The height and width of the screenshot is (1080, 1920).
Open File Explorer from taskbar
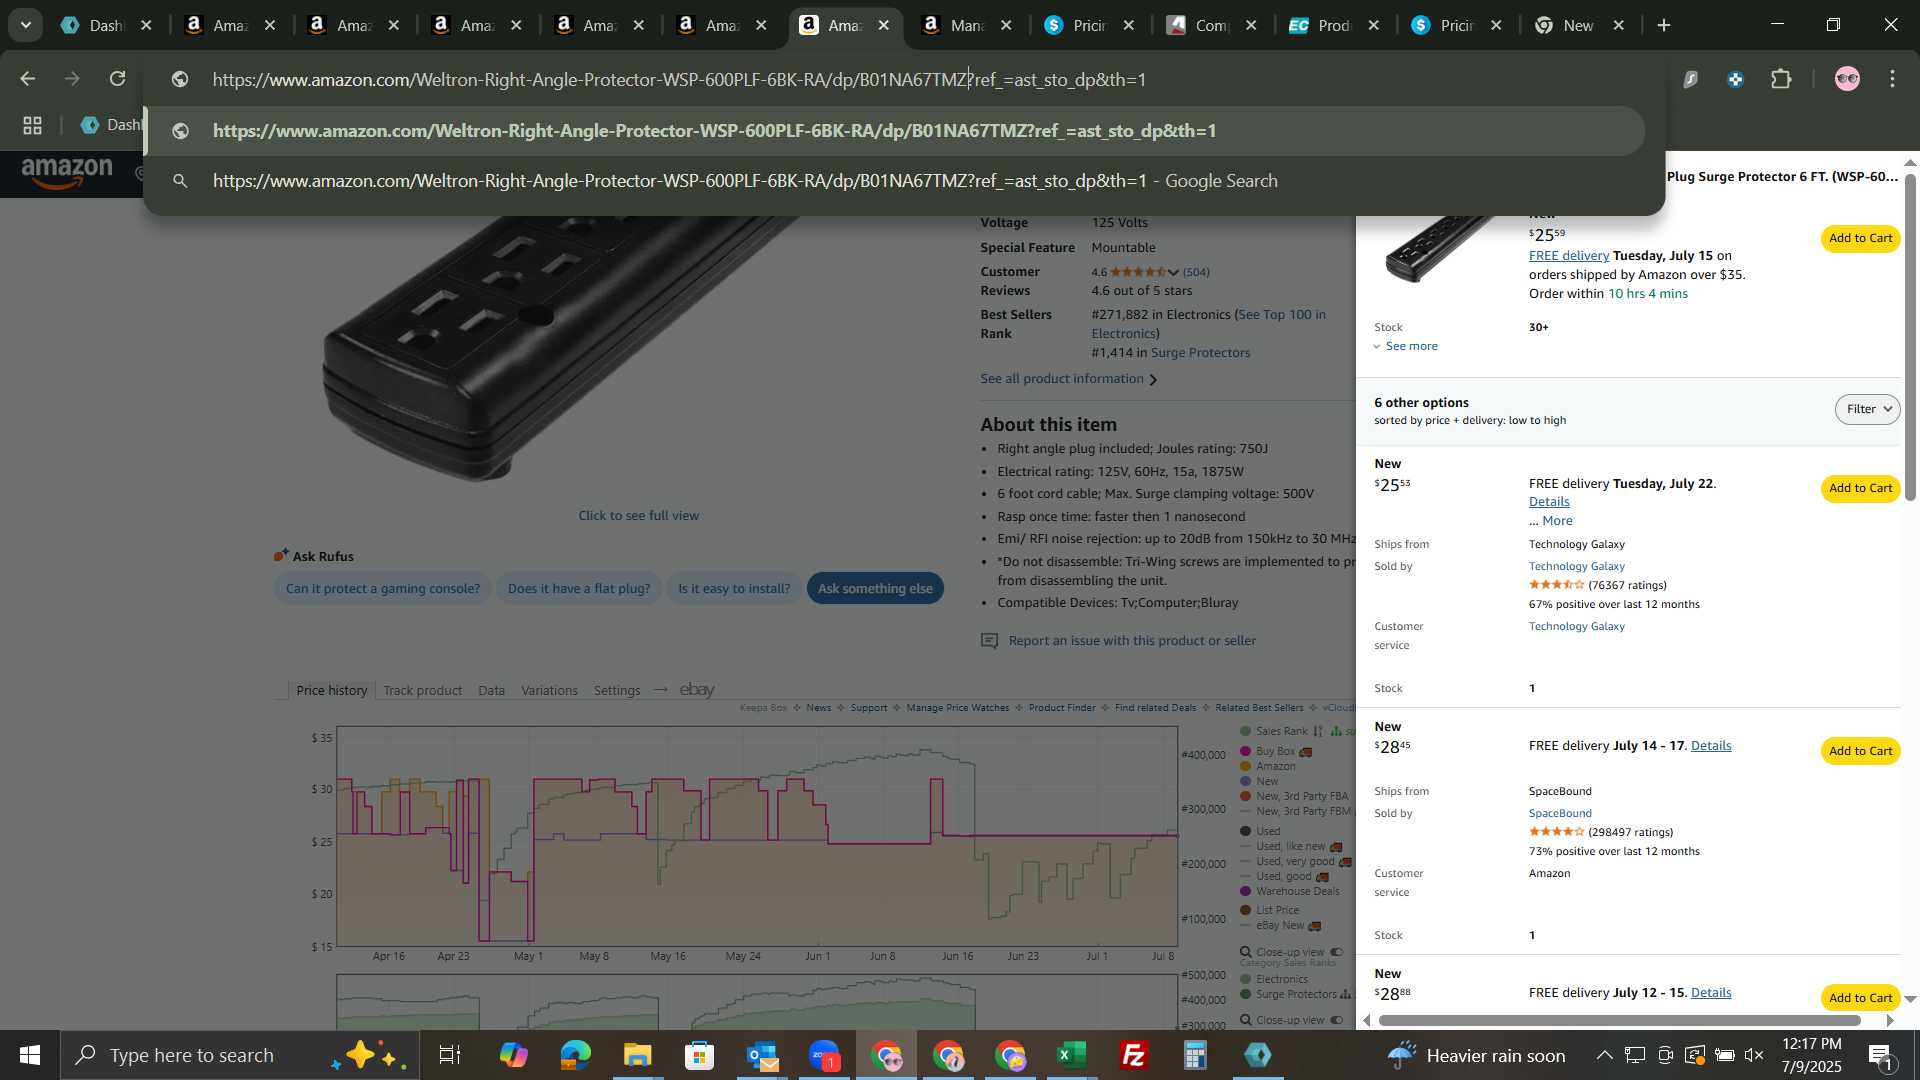(x=637, y=1055)
